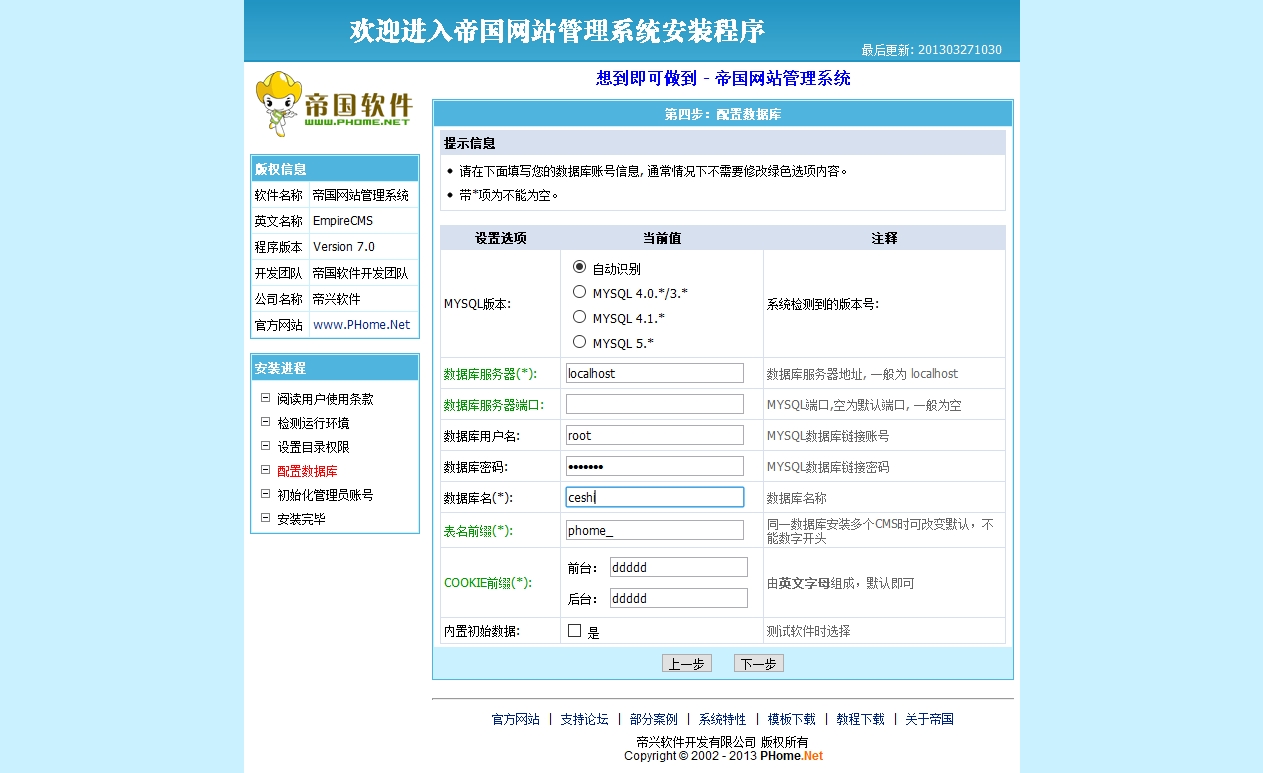Click the 数据库用户名 field containing root

655,435
